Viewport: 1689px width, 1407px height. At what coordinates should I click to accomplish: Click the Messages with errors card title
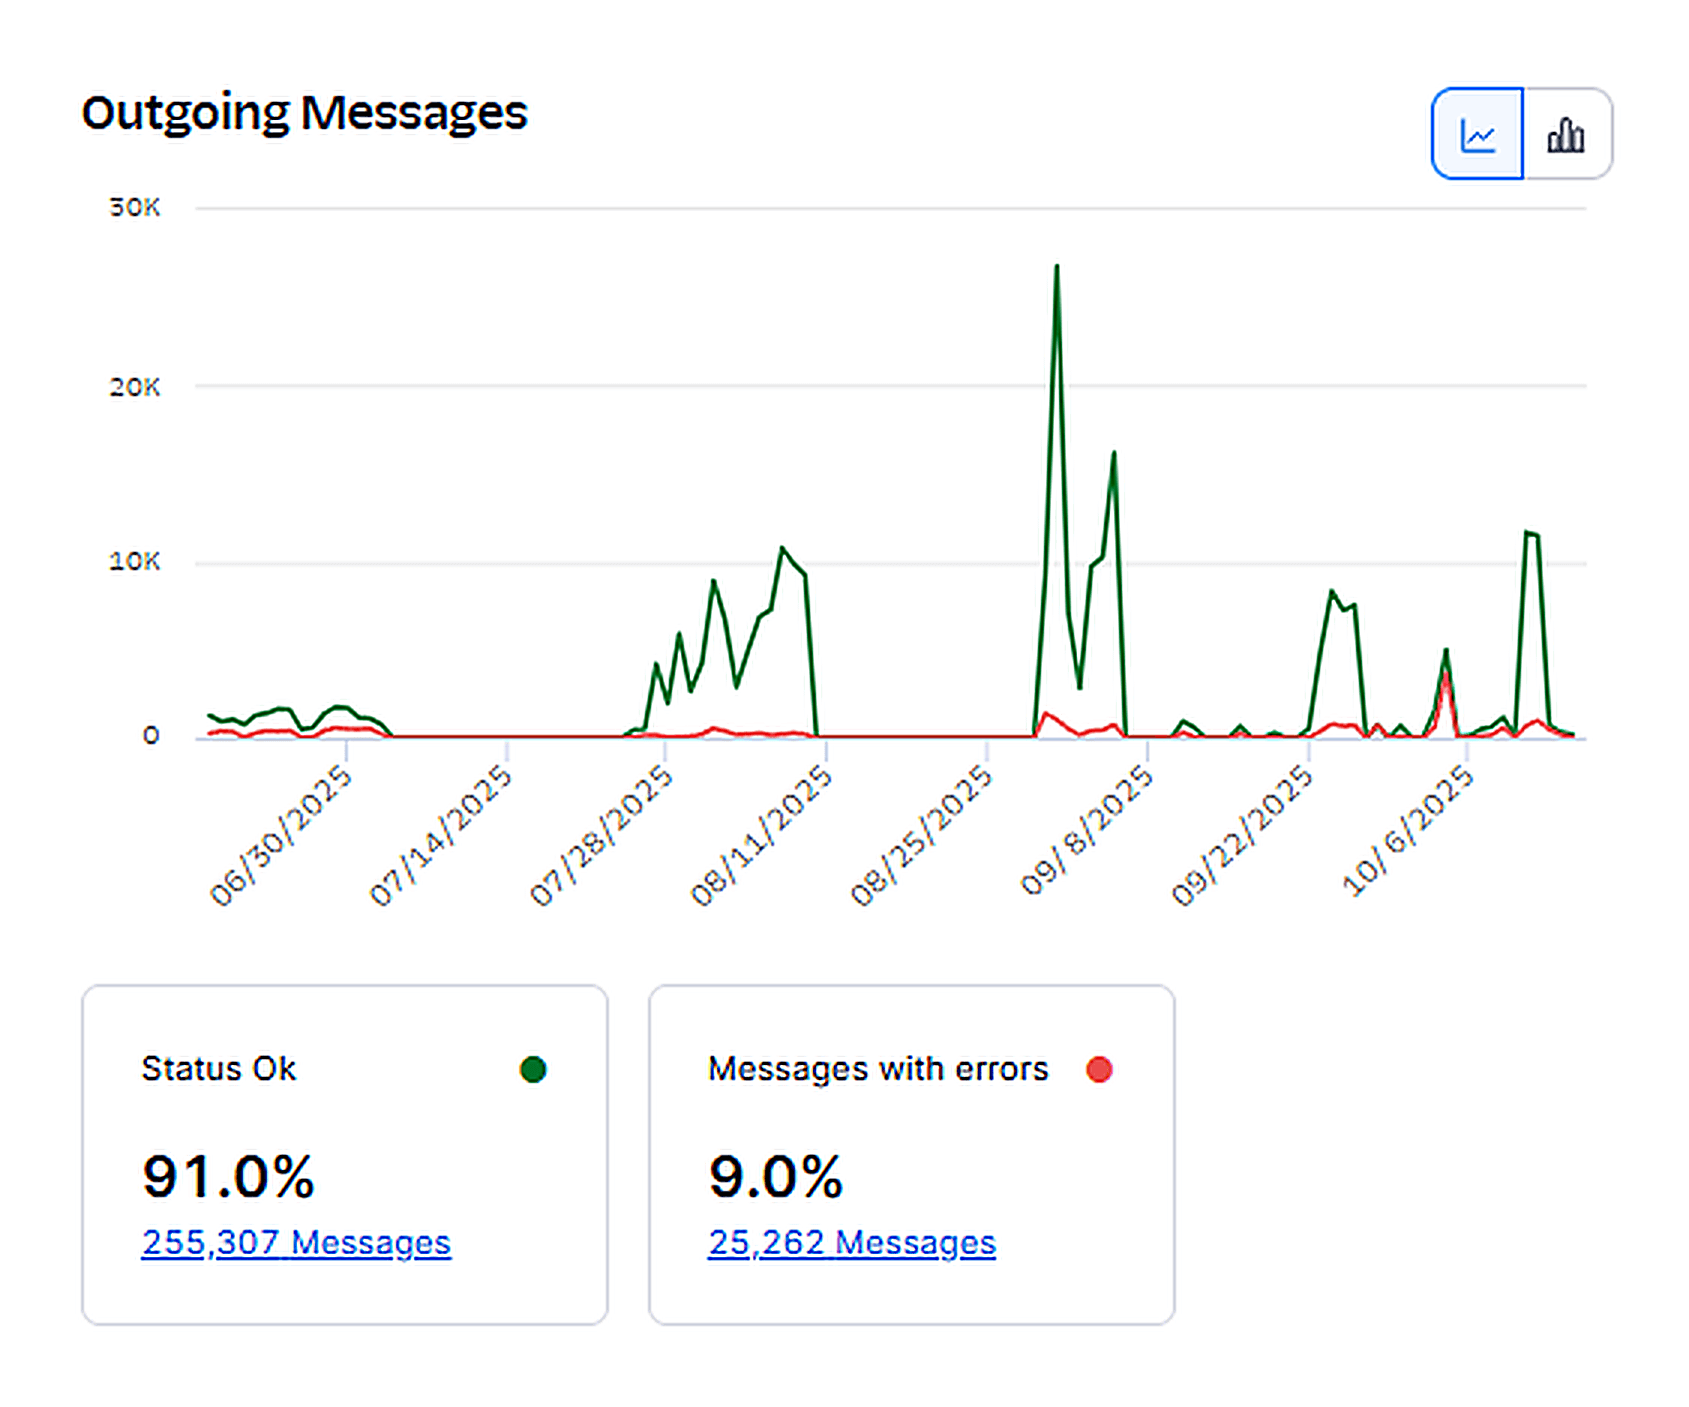[878, 1069]
